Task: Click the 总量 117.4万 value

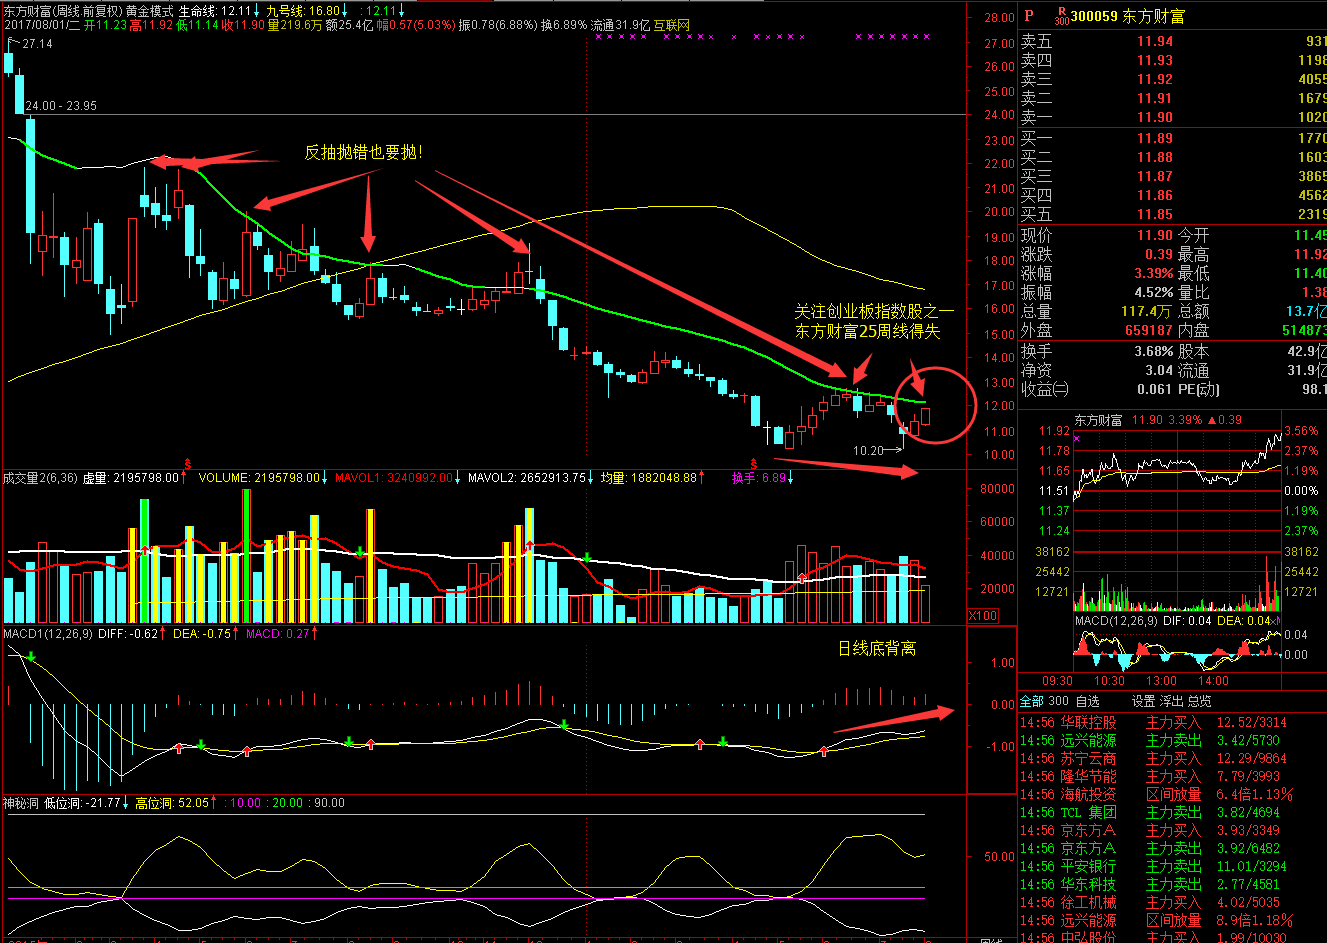Action: (1147, 311)
